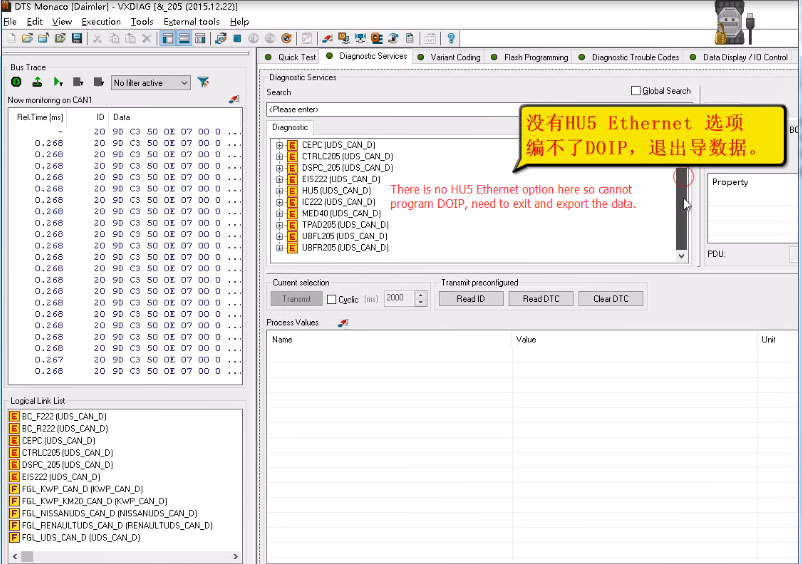Click the tree list scroll-down arrow
The image size is (802, 564).
pos(681,256)
